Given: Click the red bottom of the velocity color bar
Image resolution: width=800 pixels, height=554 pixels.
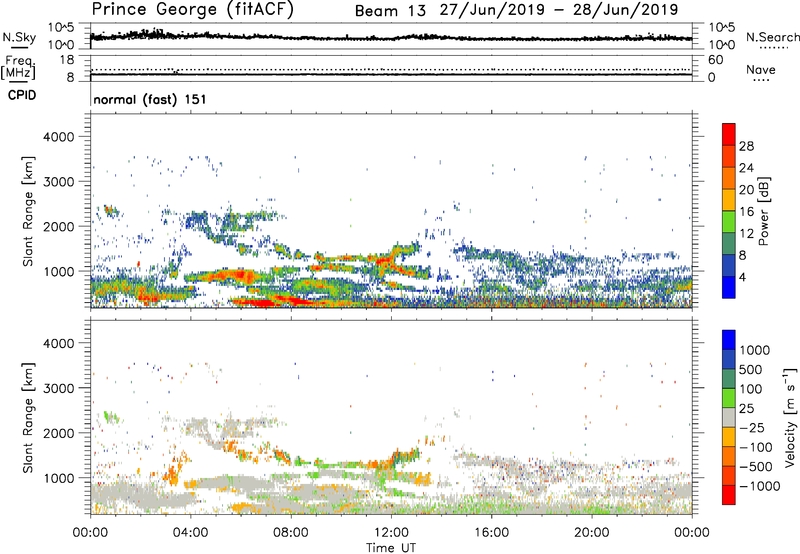Looking at the screenshot, I should coord(729,495).
